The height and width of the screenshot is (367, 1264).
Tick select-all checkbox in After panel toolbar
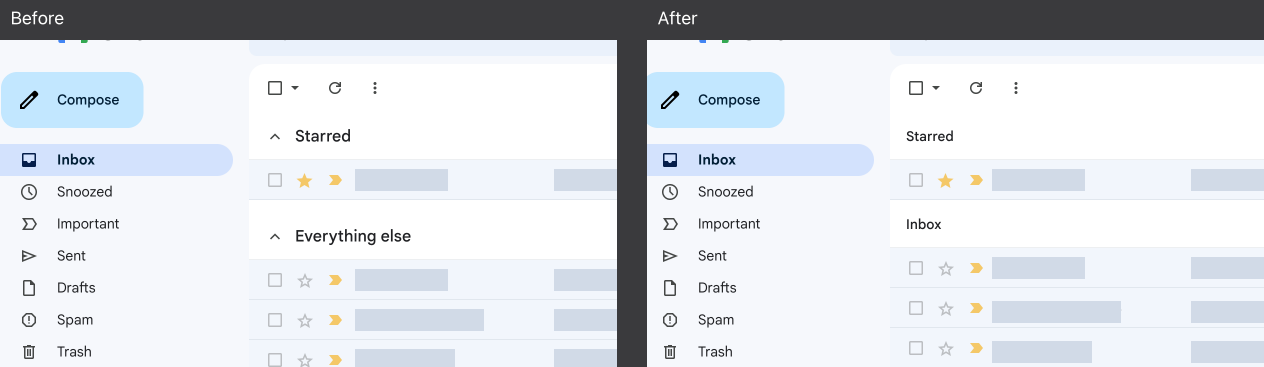tap(916, 88)
